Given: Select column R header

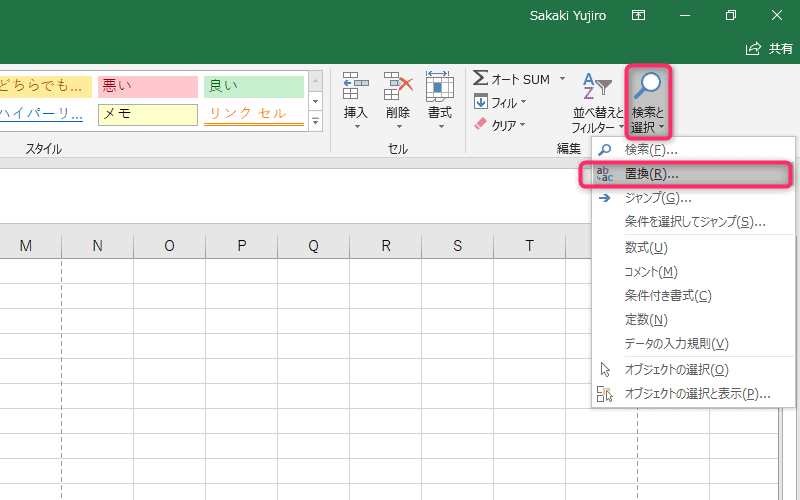Looking at the screenshot, I should click(x=386, y=246).
